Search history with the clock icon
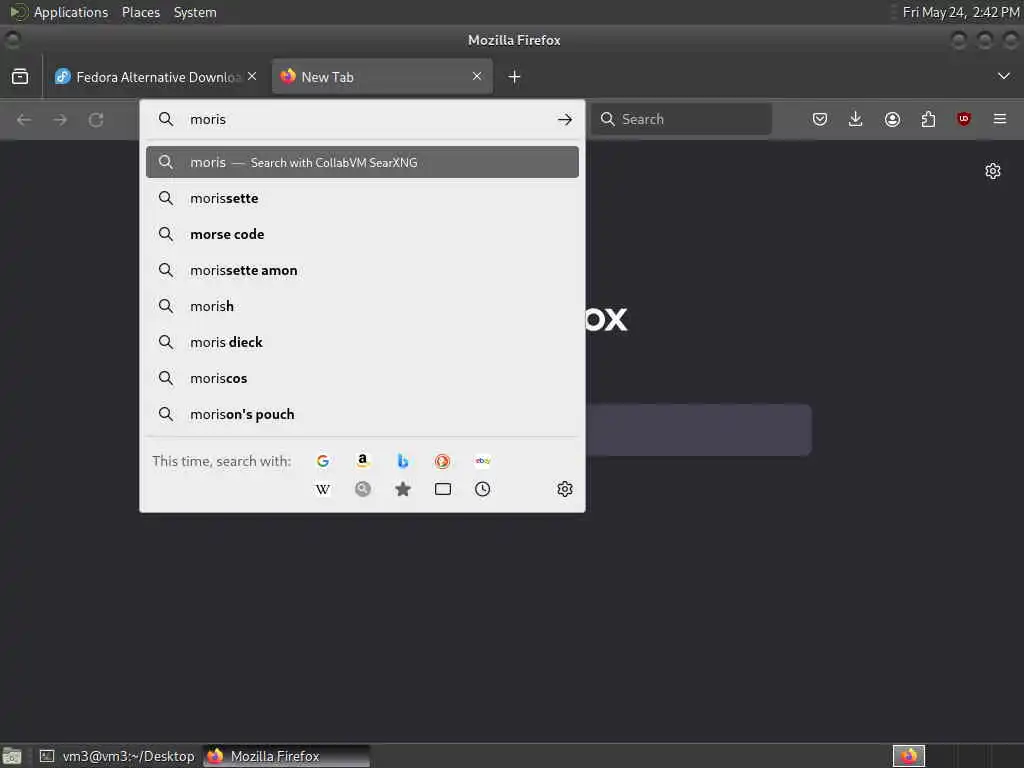 point(483,489)
